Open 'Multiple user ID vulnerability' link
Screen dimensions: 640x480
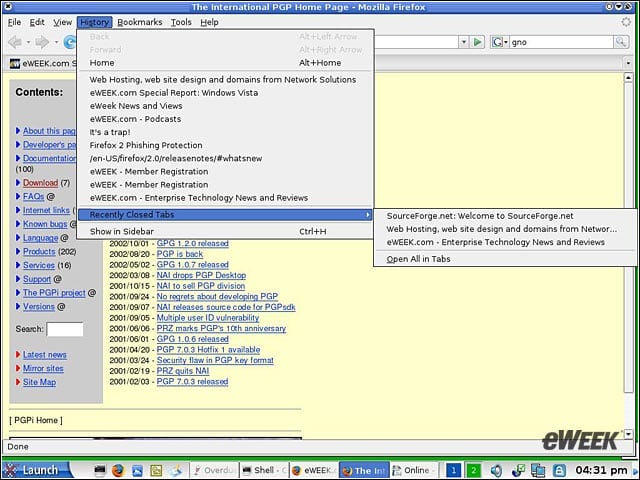208,318
